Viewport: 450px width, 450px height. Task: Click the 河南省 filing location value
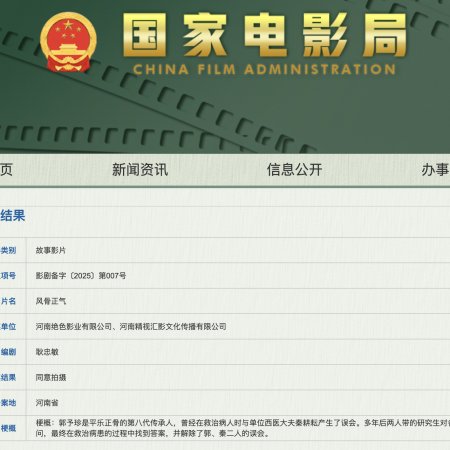click(47, 403)
